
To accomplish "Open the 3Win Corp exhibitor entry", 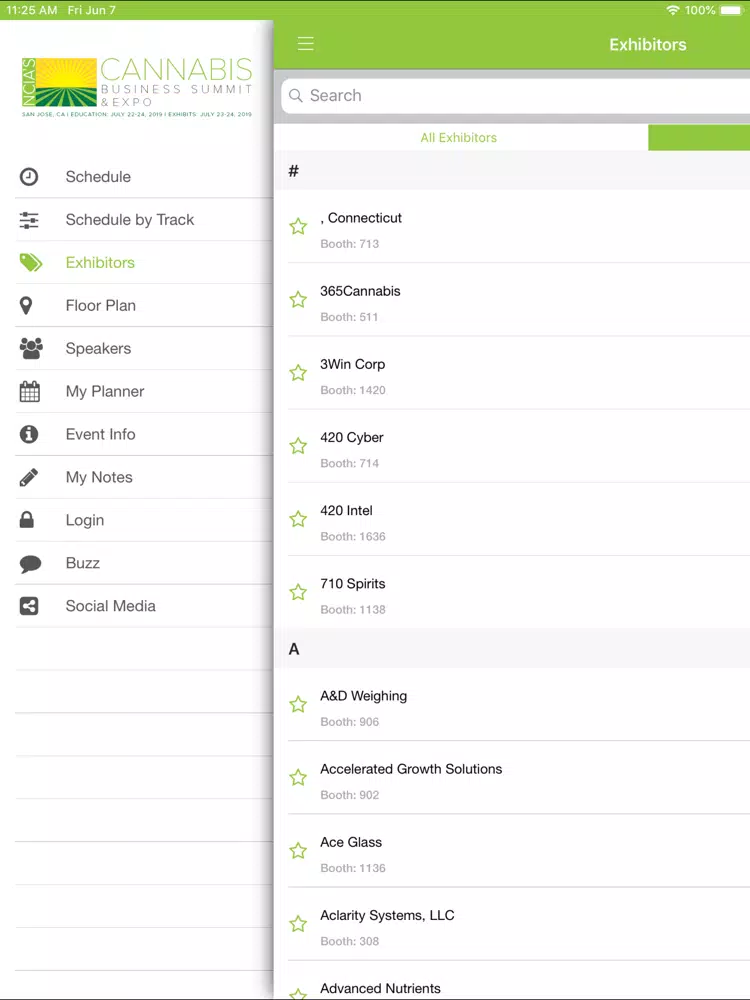I will [x=512, y=373].
